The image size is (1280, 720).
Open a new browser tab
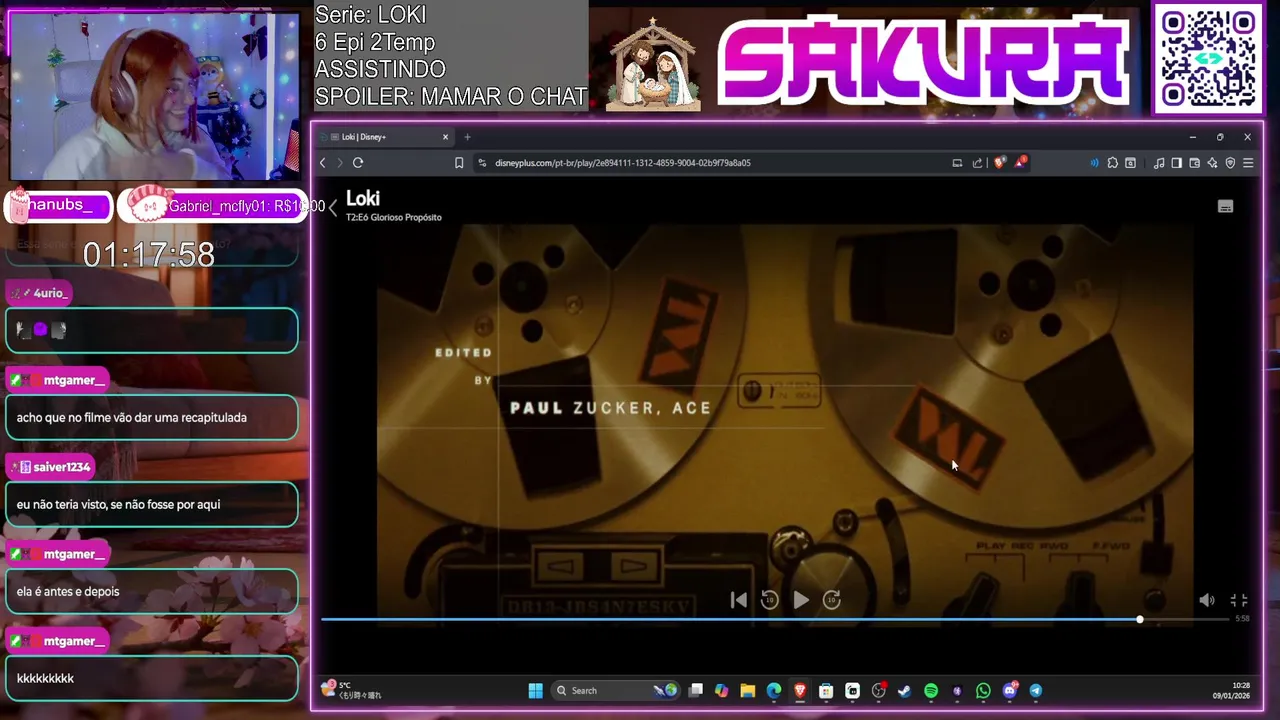[x=467, y=137]
